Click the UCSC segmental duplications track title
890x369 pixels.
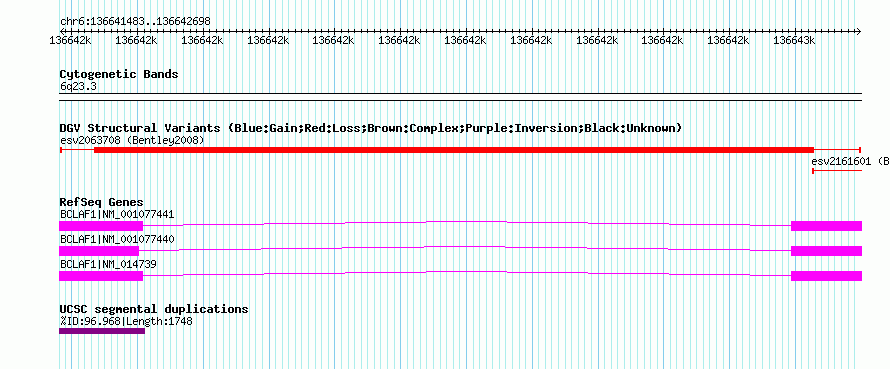point(154,309)
